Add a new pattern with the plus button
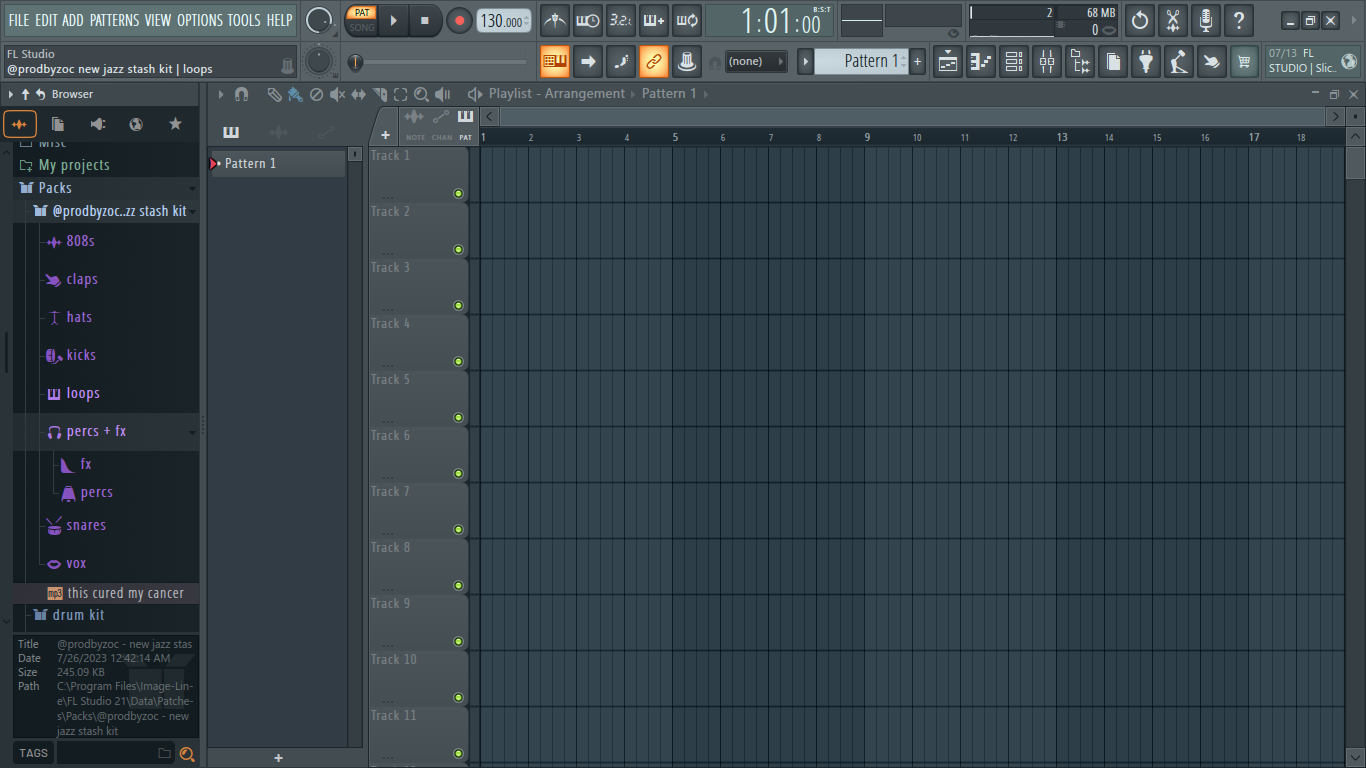Image resolution: width=1366 pixels, height=768 pixels. (x=918, y=62)
